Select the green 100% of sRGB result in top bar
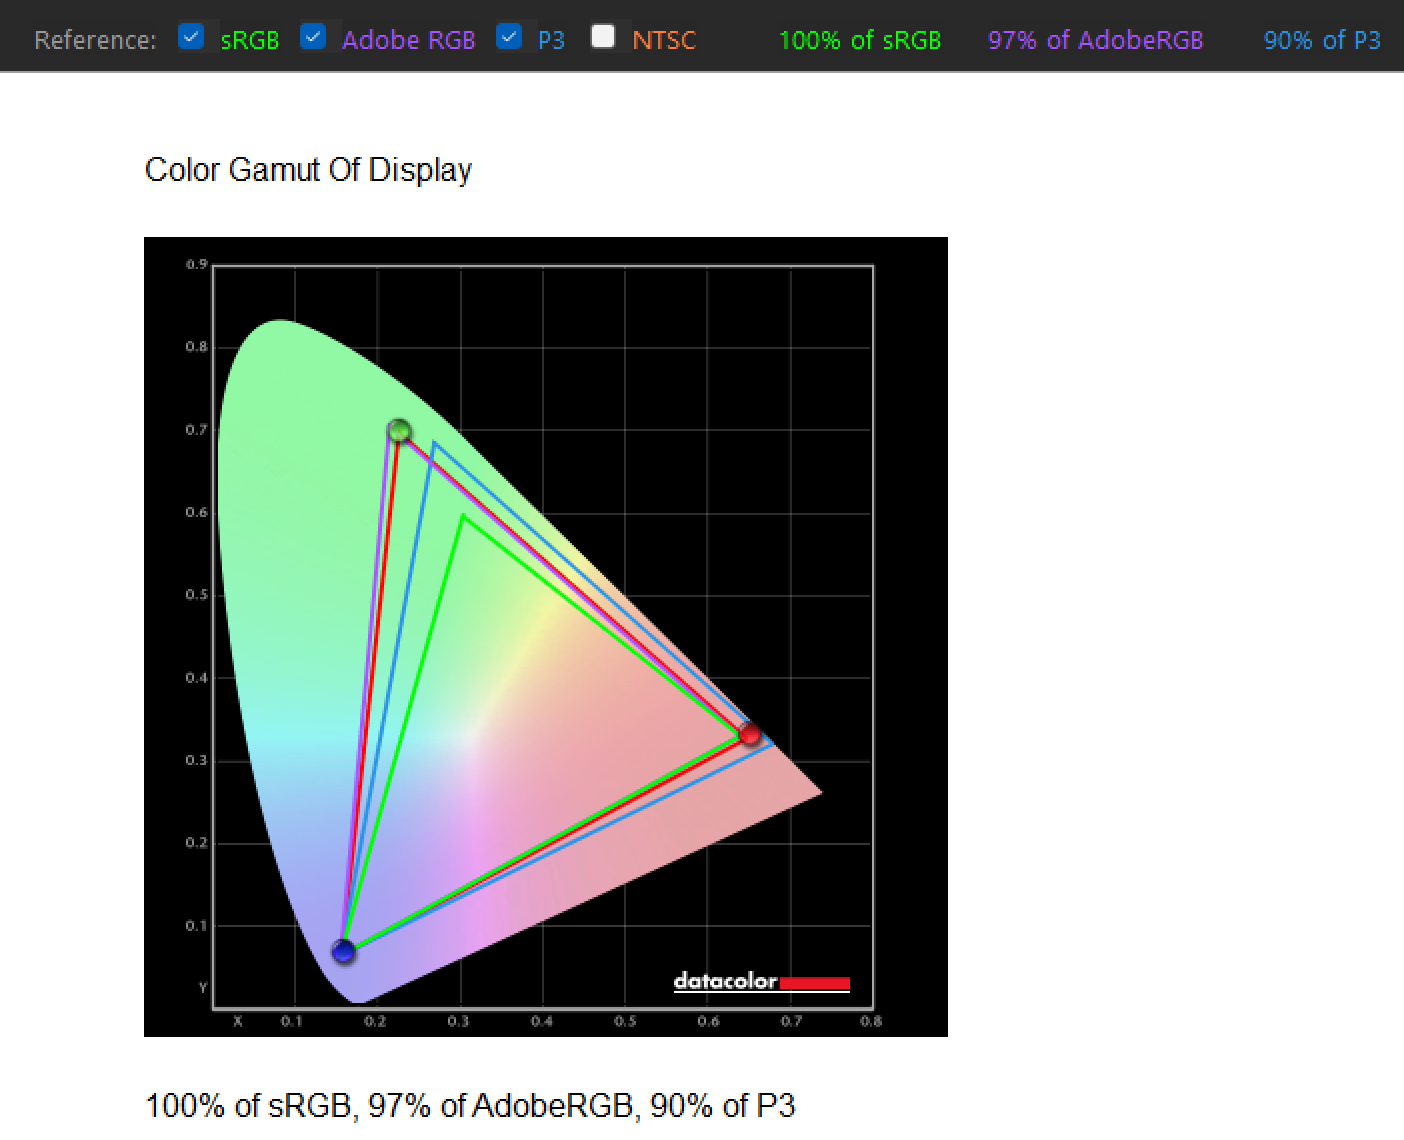This screenshot has height=1140, width=1404. tap(859, 41)
